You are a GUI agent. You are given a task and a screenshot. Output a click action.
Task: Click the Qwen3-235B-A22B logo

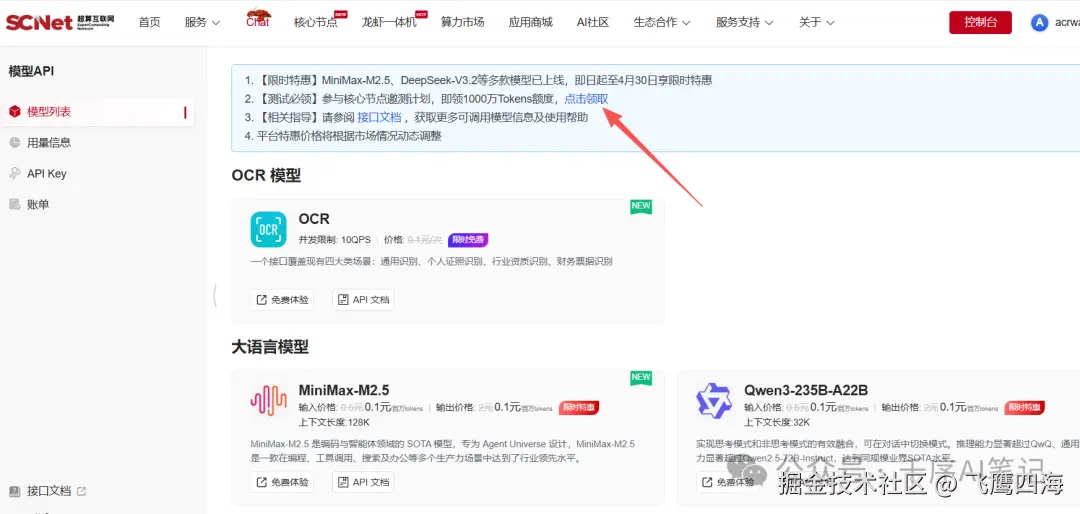tap(714, 400)
